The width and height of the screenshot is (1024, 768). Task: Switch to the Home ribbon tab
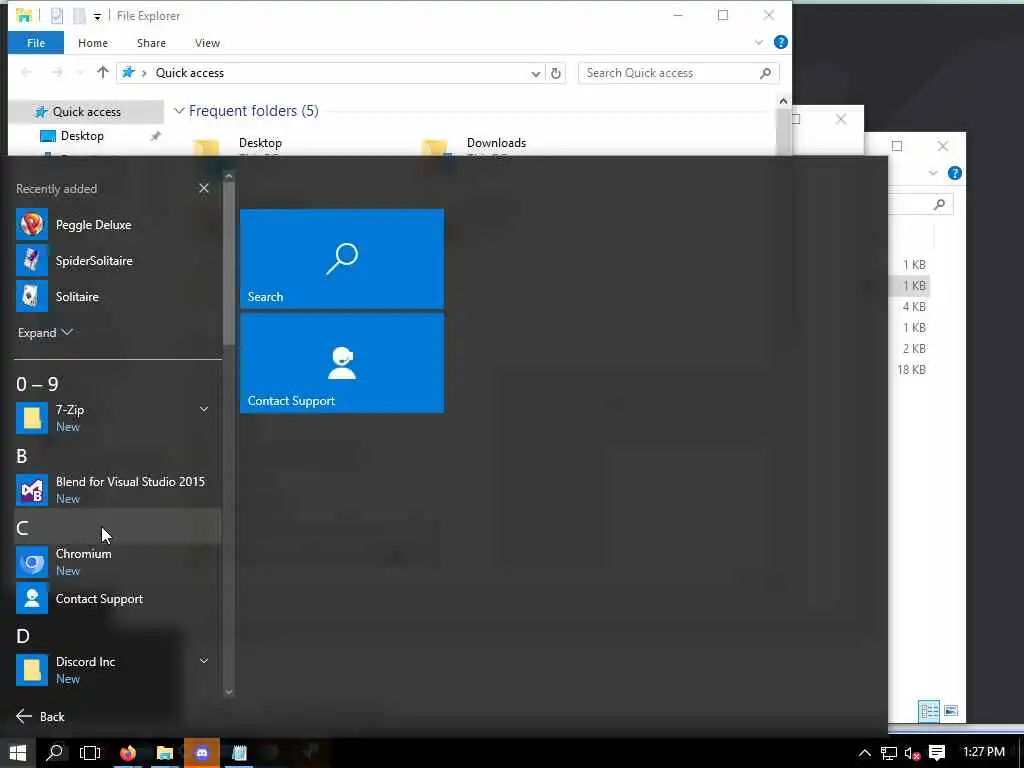[93, 43]
